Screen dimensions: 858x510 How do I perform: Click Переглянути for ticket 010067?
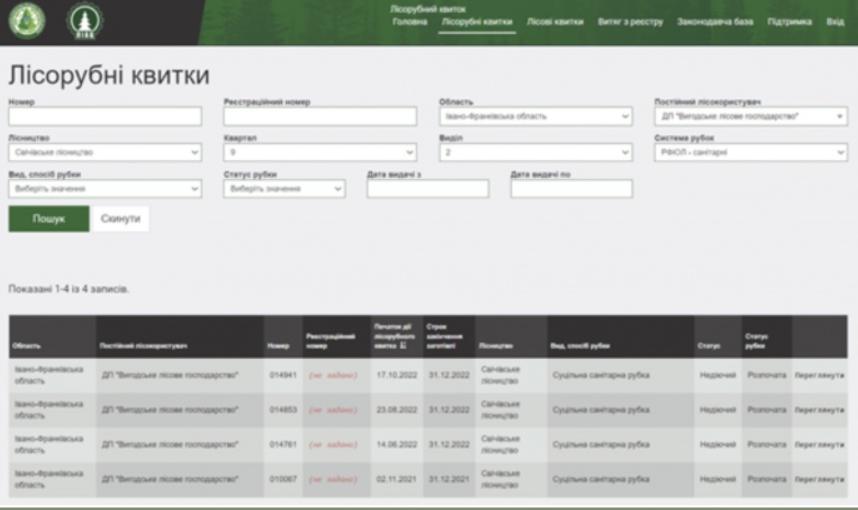(818, 479)
